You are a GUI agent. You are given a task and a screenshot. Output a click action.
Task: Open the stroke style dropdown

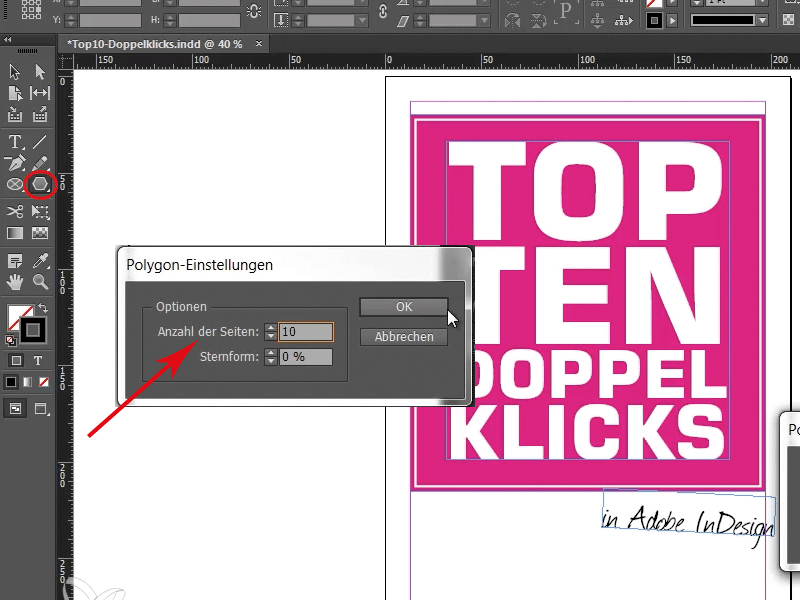click(x=763, y=21)
